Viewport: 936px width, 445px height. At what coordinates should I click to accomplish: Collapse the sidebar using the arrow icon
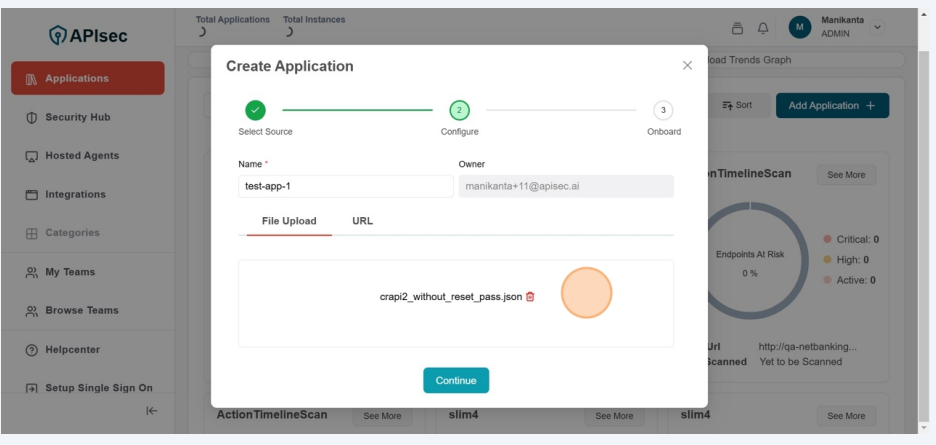(x=151, y=410)
